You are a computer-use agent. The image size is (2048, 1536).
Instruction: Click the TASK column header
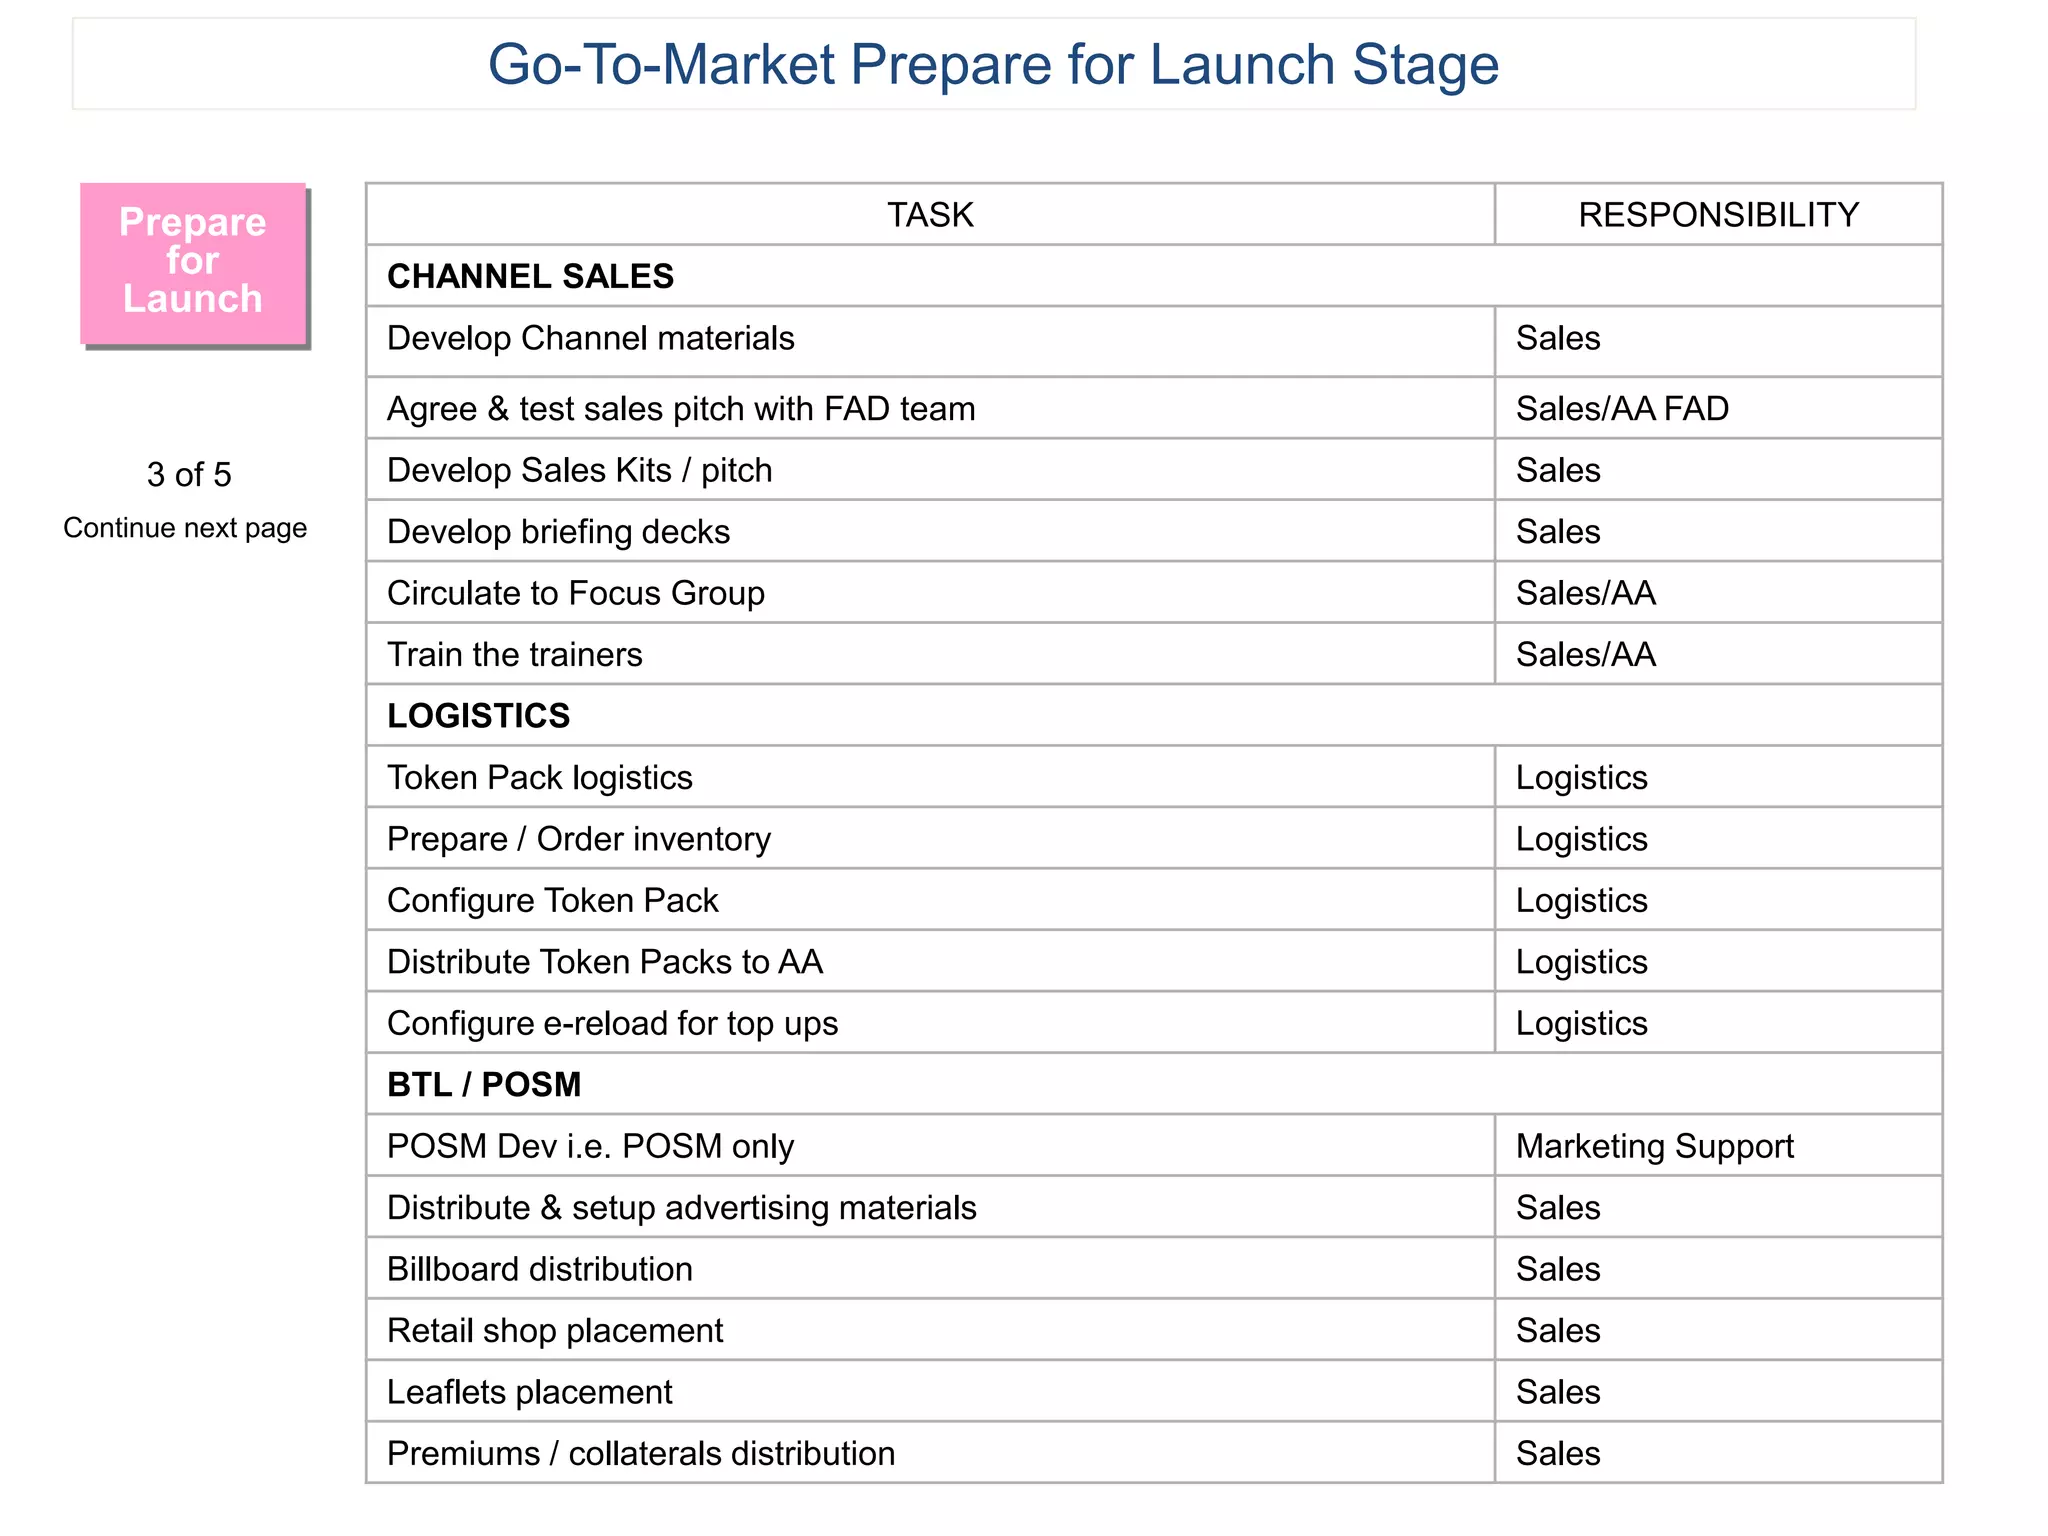930,214
